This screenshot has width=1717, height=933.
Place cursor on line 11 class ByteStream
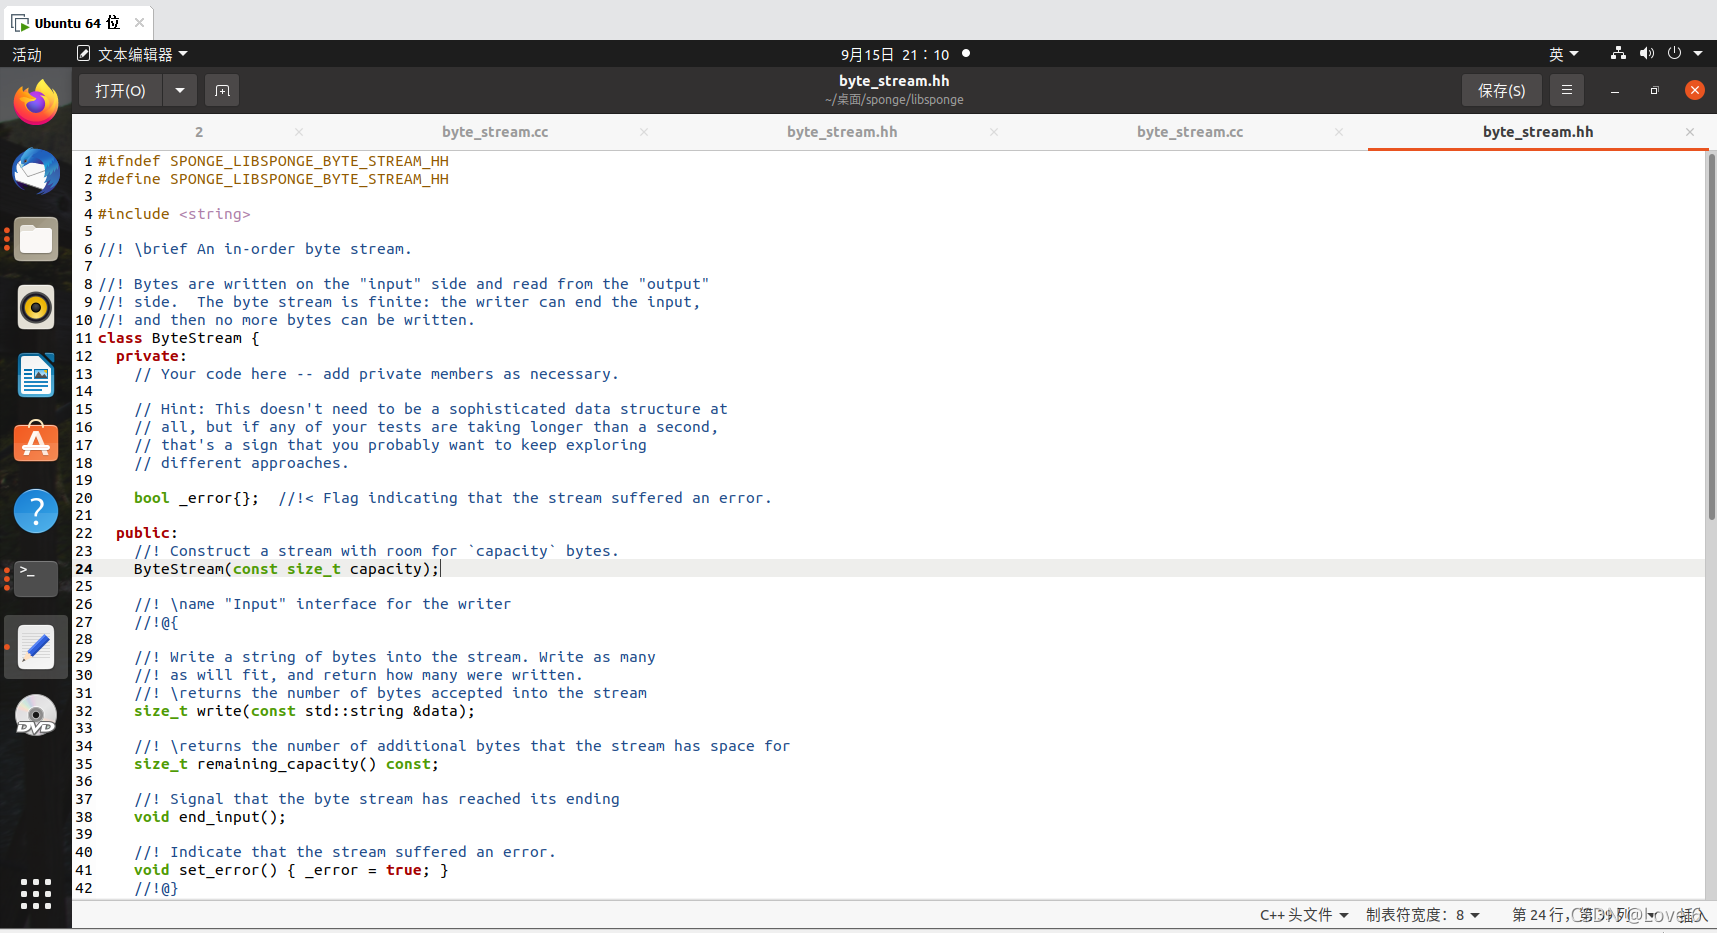click(178, 338)
